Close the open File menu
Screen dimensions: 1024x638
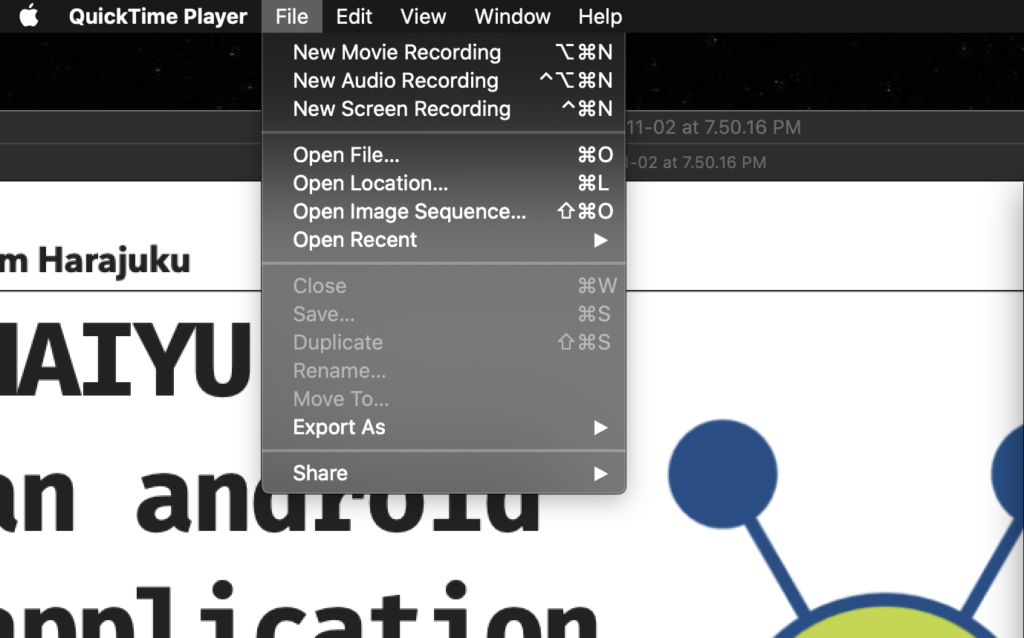click(x=292, y=16)
